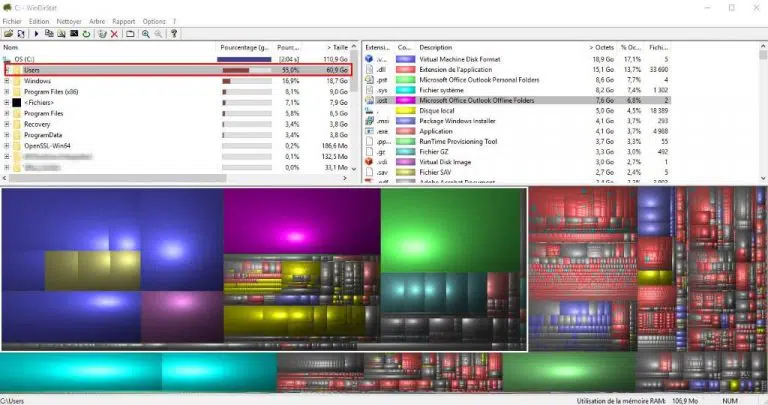Click the OS (C:) drive icon
Viewport: 768px width, 405px height.
(7, 59)
